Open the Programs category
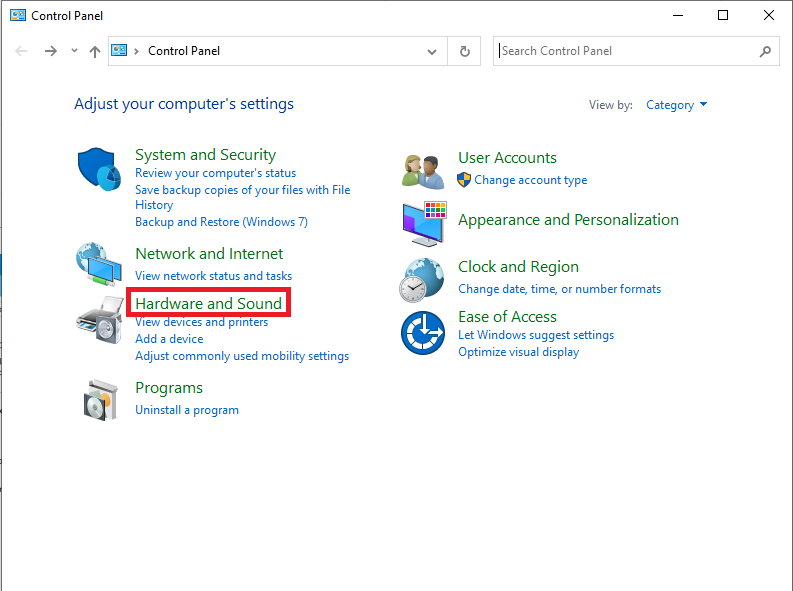 (169, 388)
